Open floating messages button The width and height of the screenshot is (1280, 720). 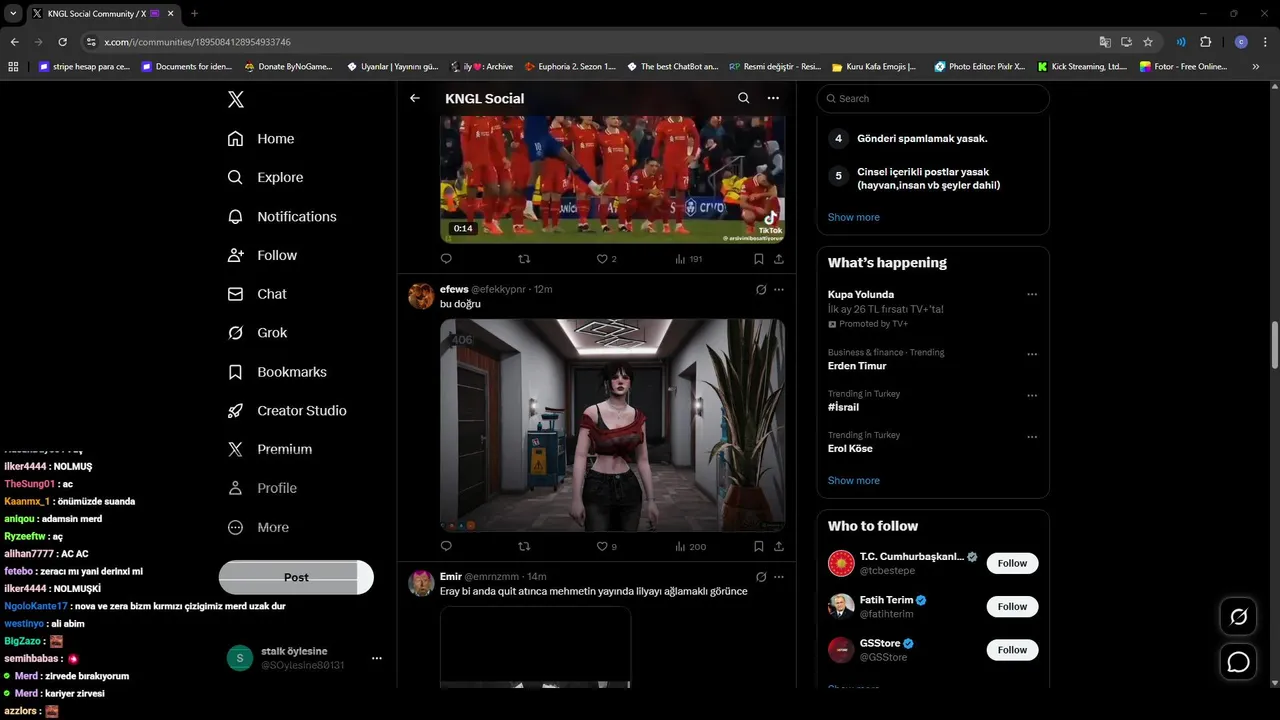(x=1238, y=662)
